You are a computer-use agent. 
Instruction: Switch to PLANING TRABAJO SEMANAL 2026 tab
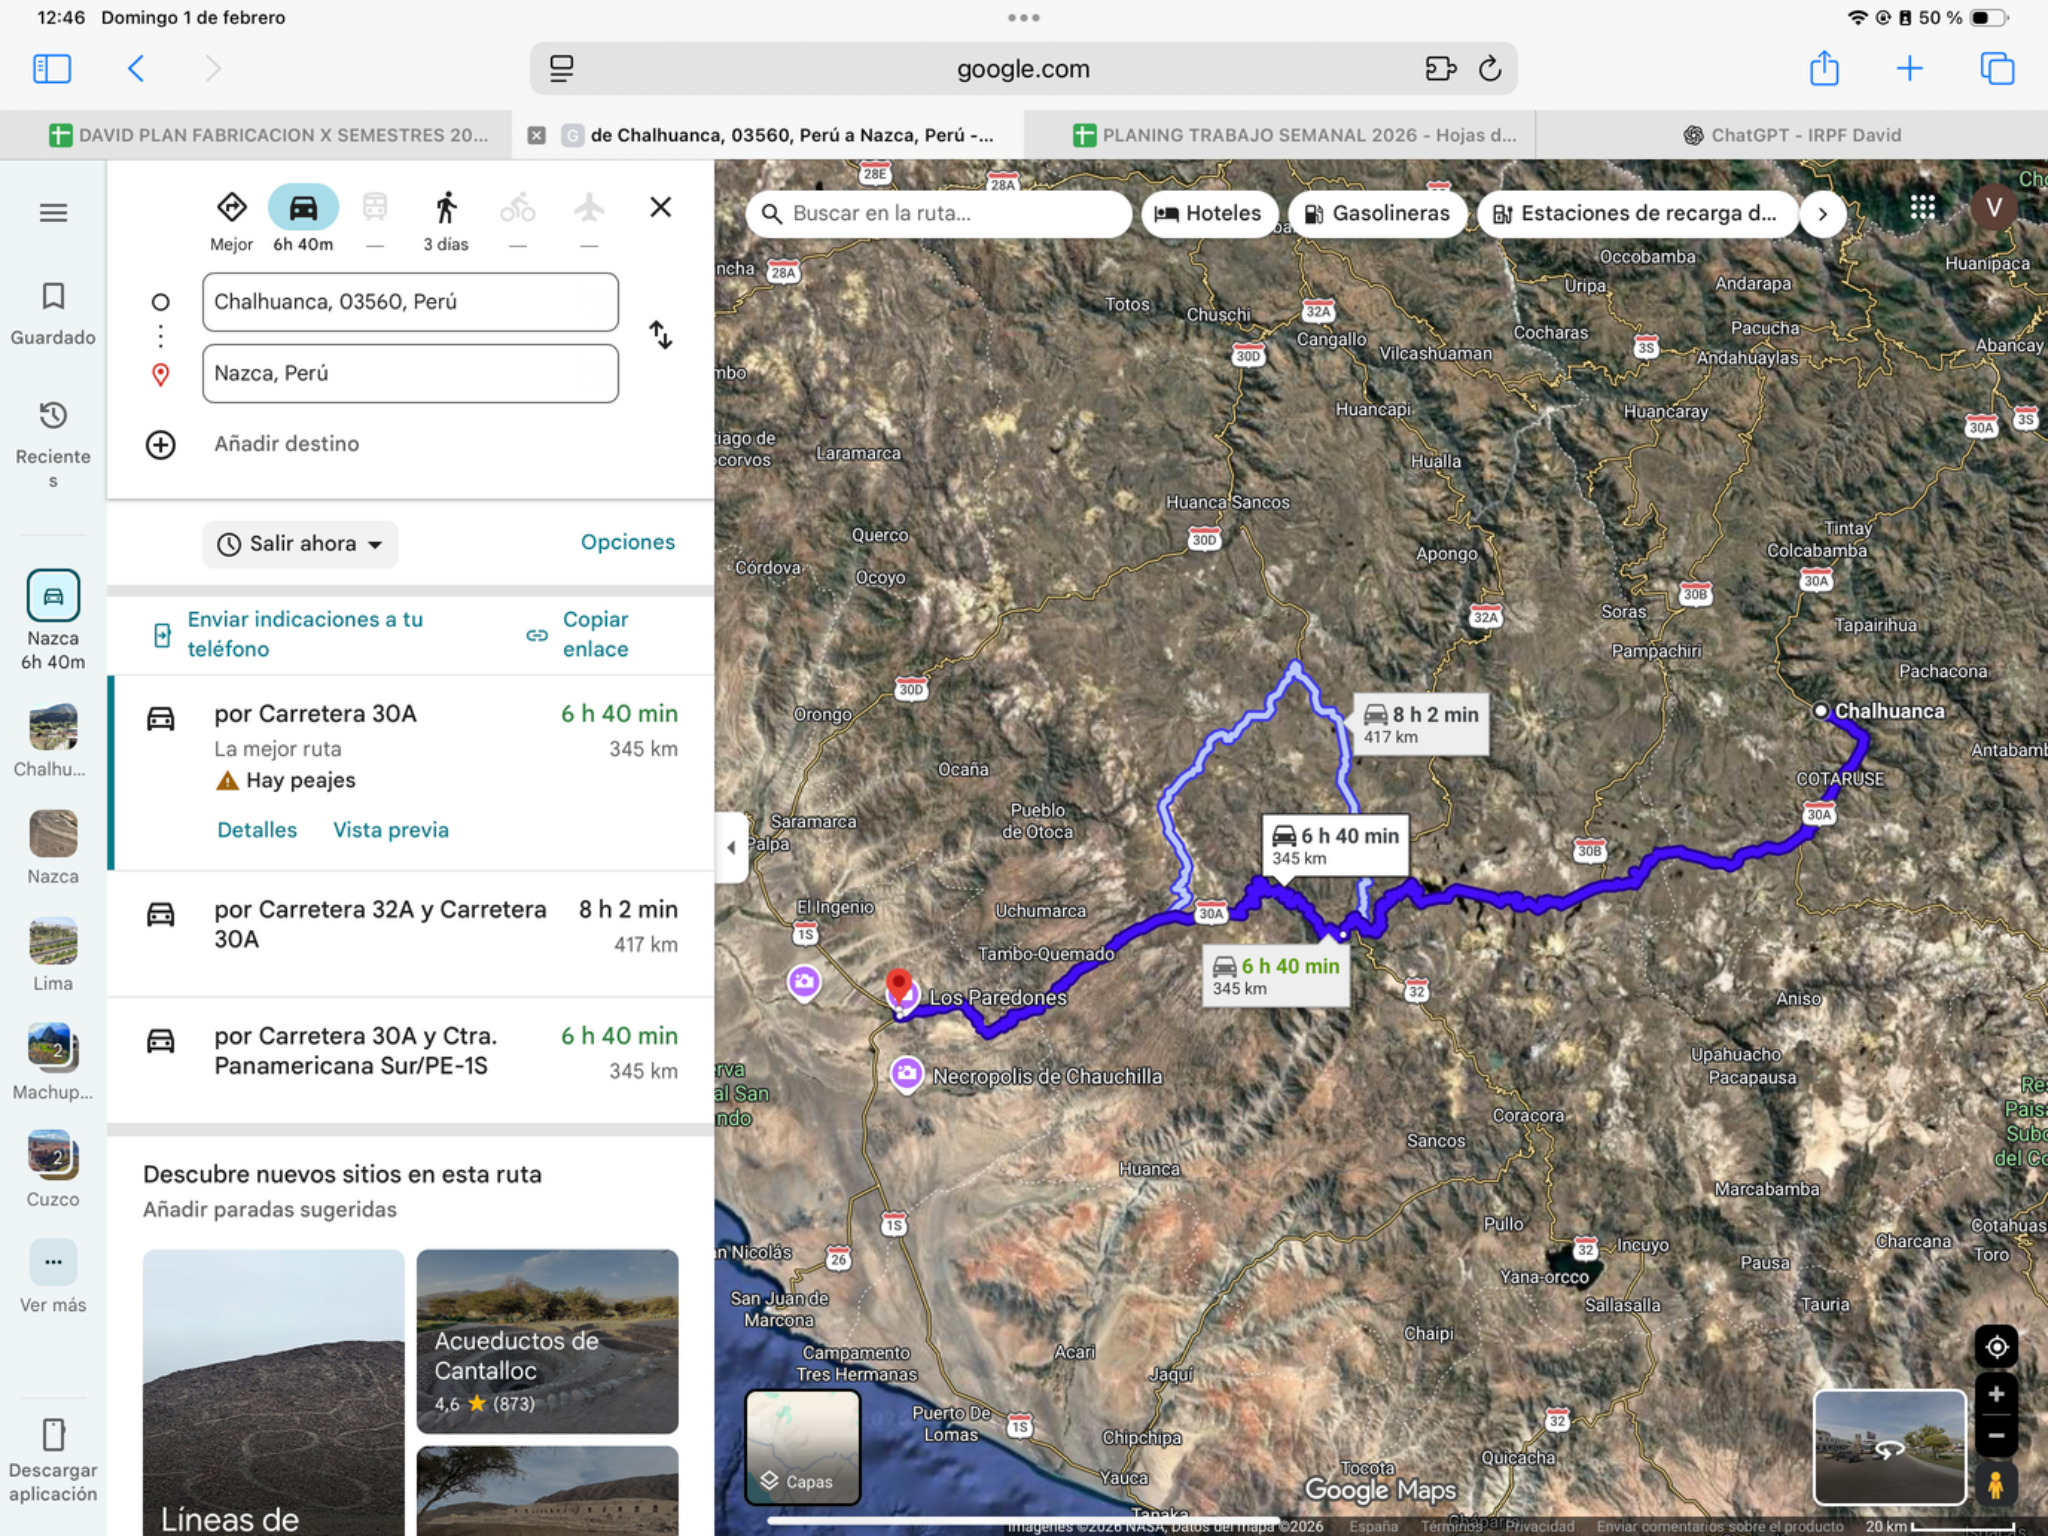pyautogui.click(x=1295, y=135)
